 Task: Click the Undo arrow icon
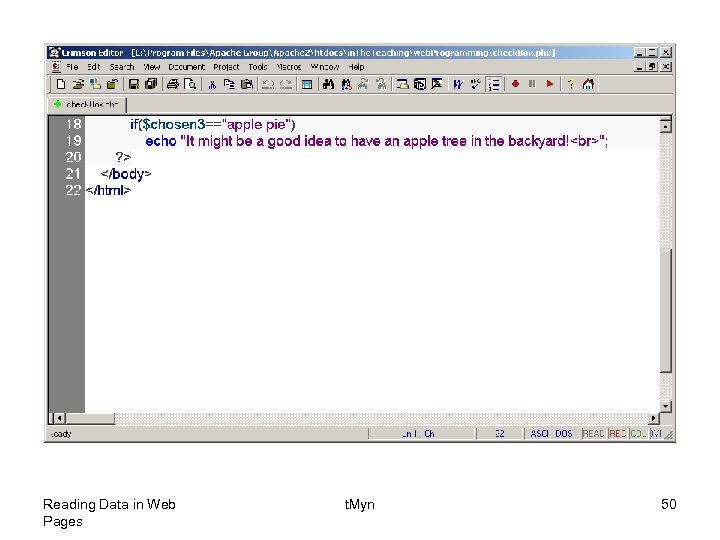tap(268, 84)
